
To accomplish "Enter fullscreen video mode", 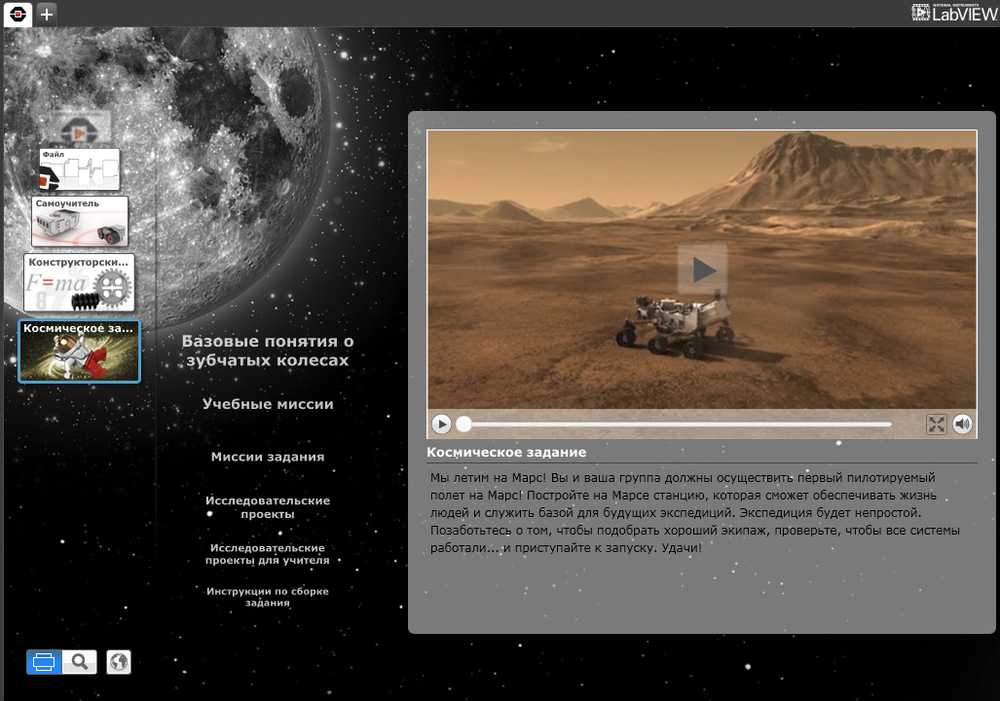I will click(936, 424).
